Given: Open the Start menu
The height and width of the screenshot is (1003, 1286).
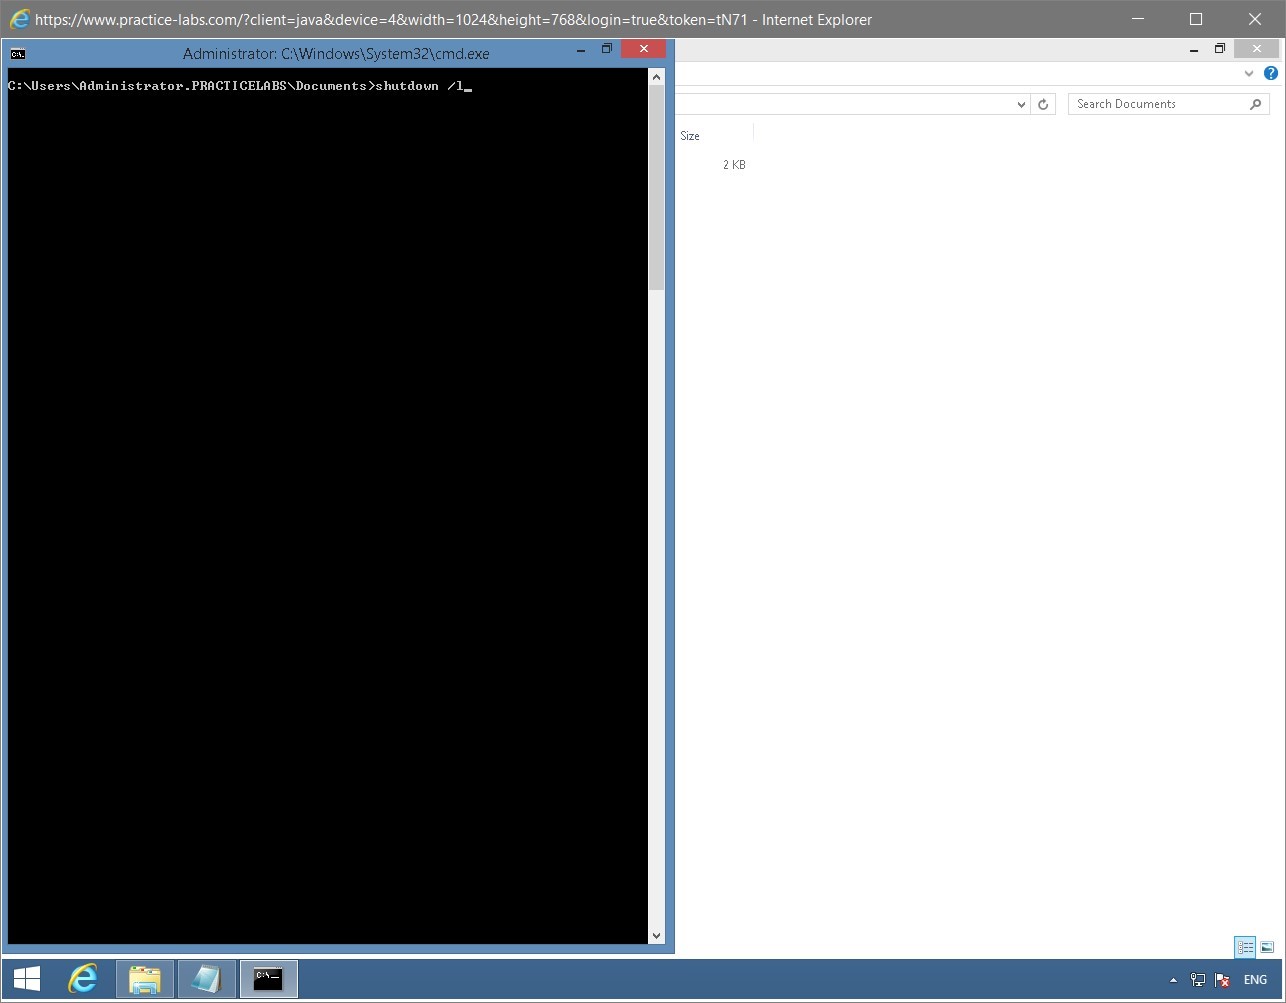Looking at the screenshot, I should pos(25,979).
